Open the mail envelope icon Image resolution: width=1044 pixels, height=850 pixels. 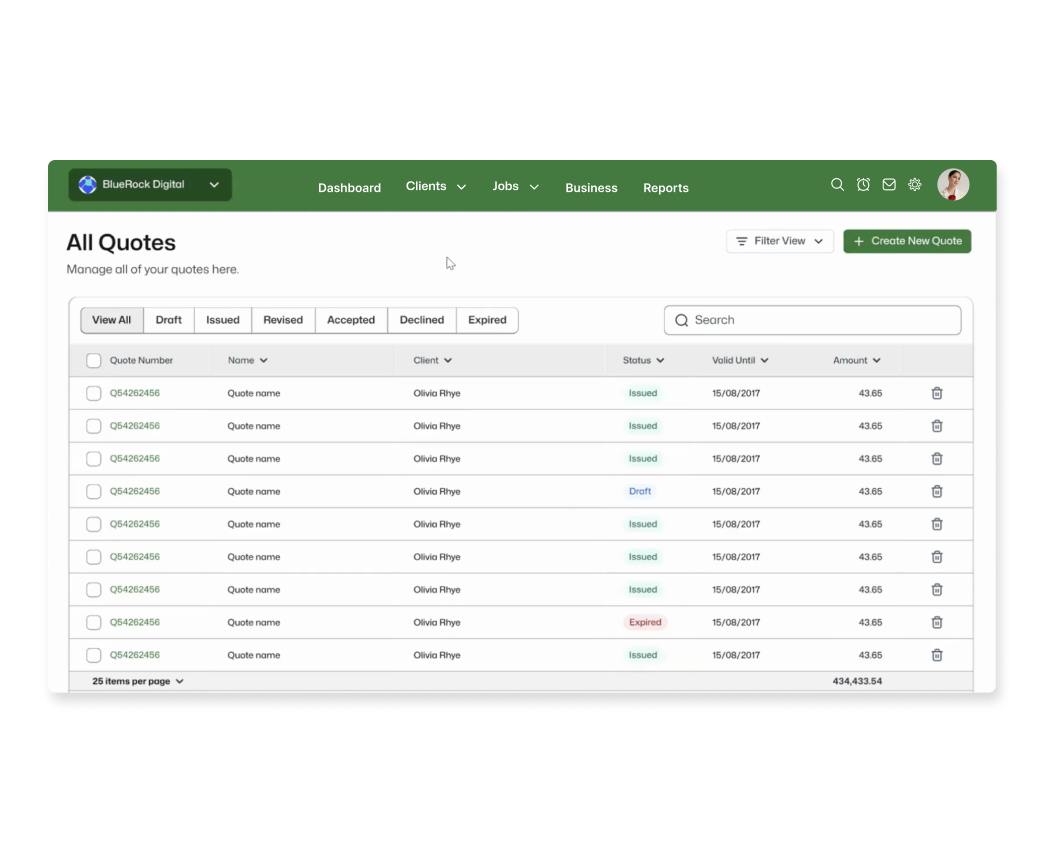coord(889,185)
